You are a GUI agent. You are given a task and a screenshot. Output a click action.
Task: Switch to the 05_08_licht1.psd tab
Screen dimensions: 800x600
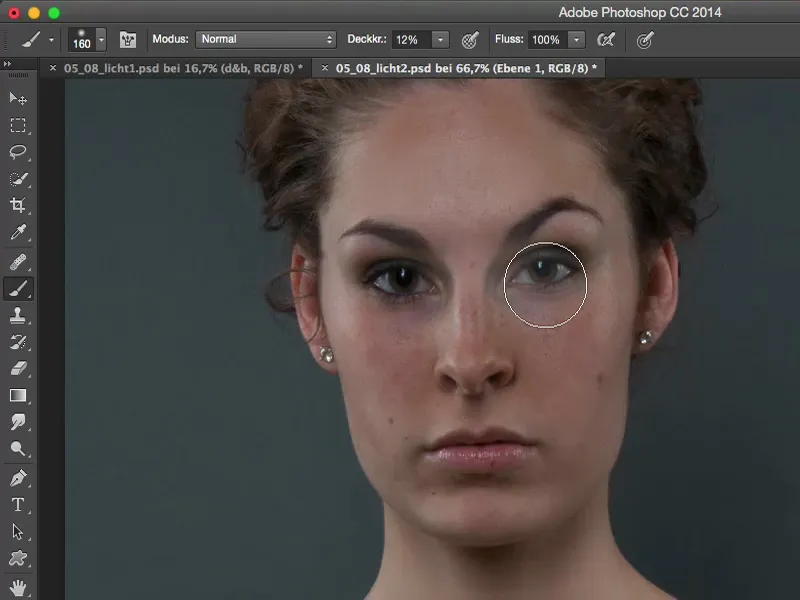(183, 68)
